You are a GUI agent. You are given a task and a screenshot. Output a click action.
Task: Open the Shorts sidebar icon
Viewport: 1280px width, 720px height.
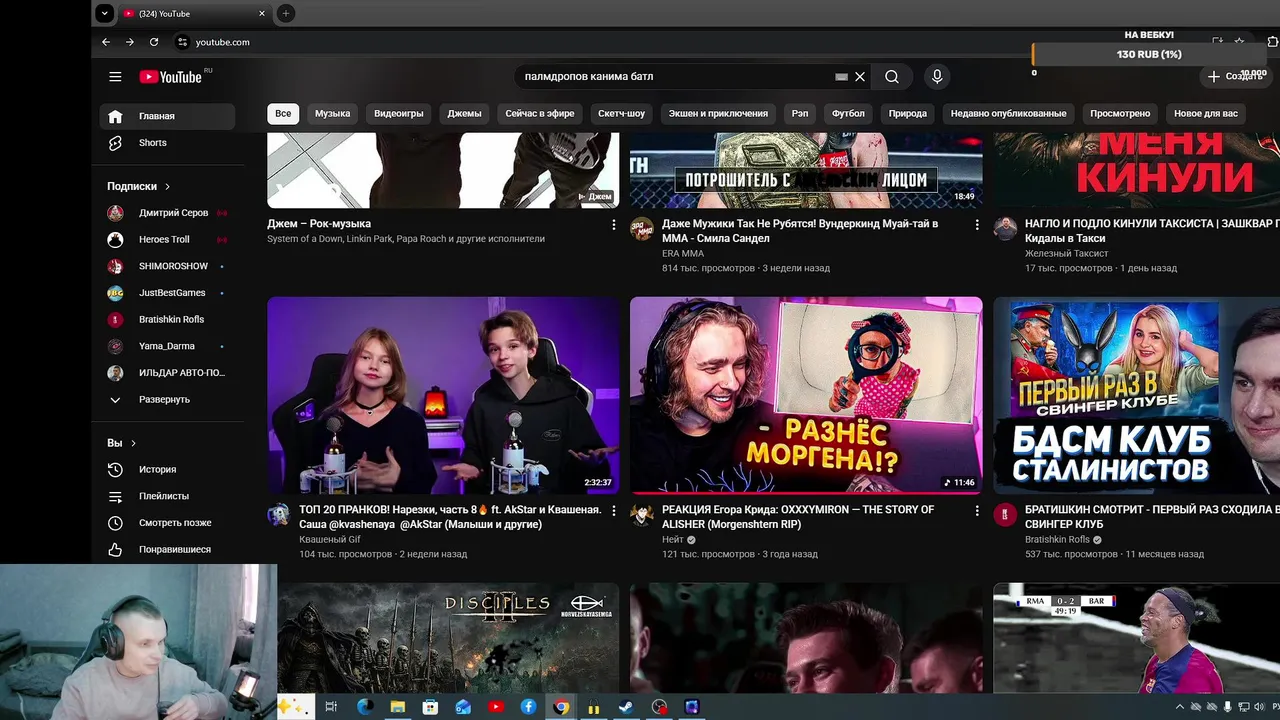[x=115, y=143]
